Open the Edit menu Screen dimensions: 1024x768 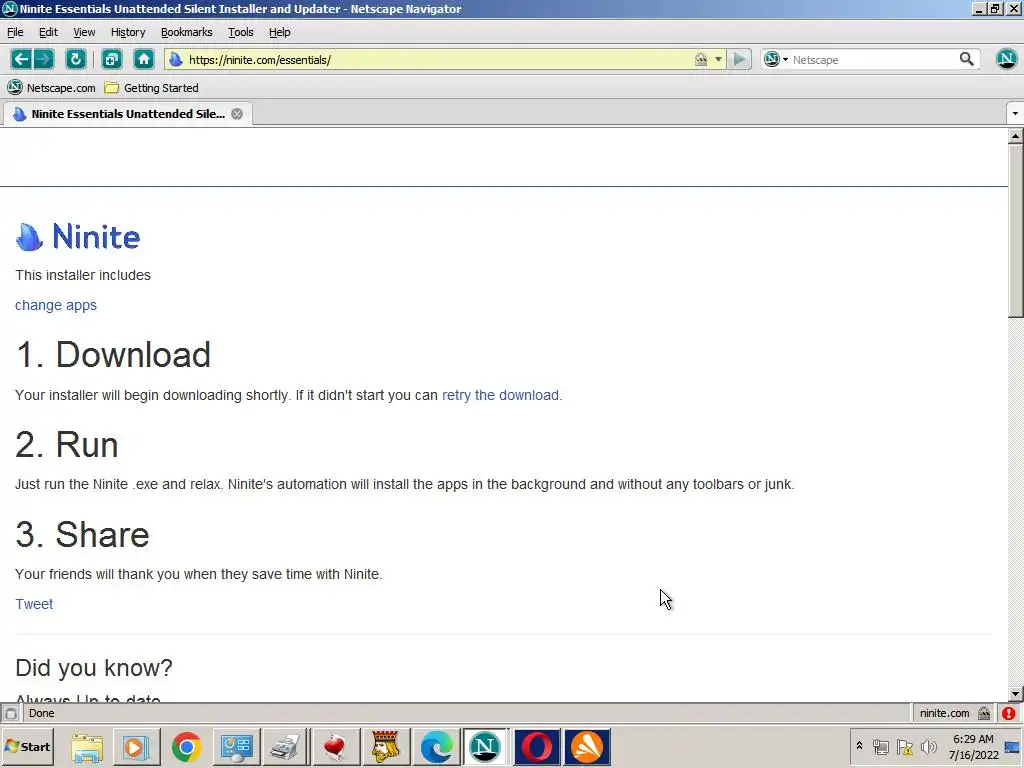(48, 32)
